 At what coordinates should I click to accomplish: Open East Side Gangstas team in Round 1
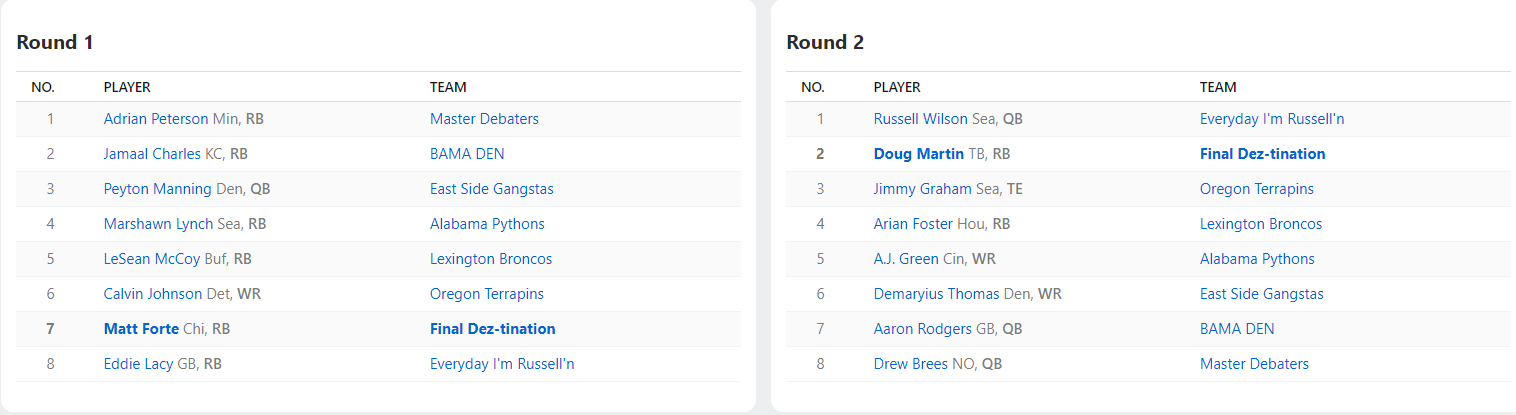[491, 189]
